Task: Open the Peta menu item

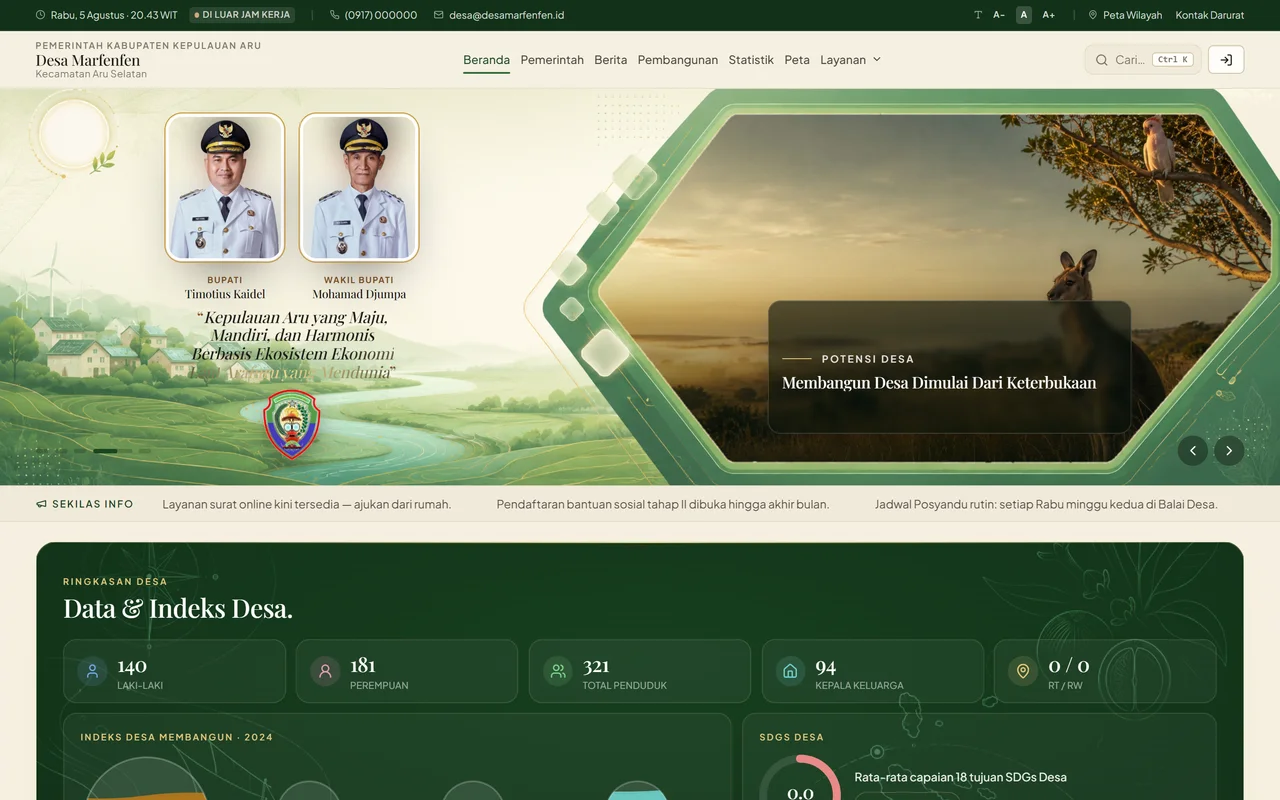Action: coord(797,60)
